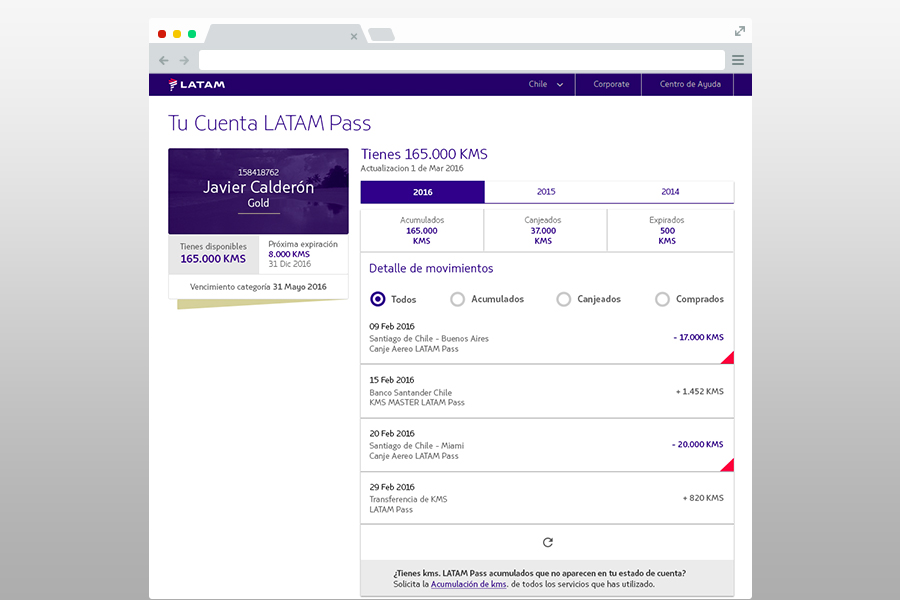Click the browser address bar
Screen dimensions: 900x600
coord(461,60)
